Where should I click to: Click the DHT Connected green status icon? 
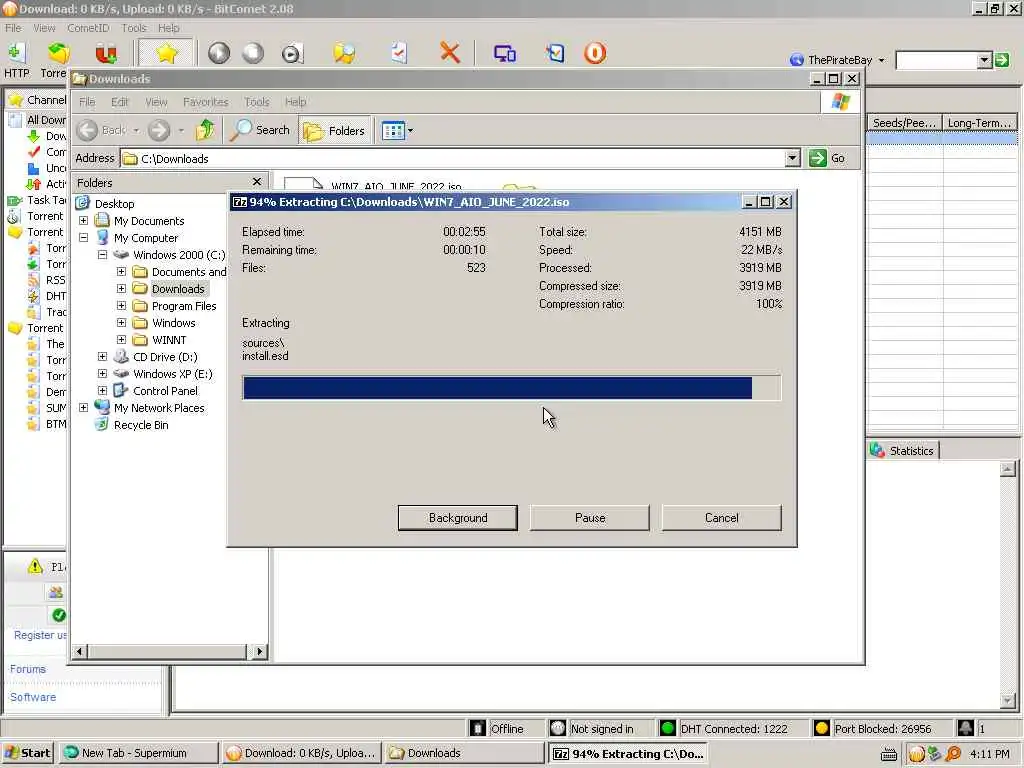tap(667, 728)
